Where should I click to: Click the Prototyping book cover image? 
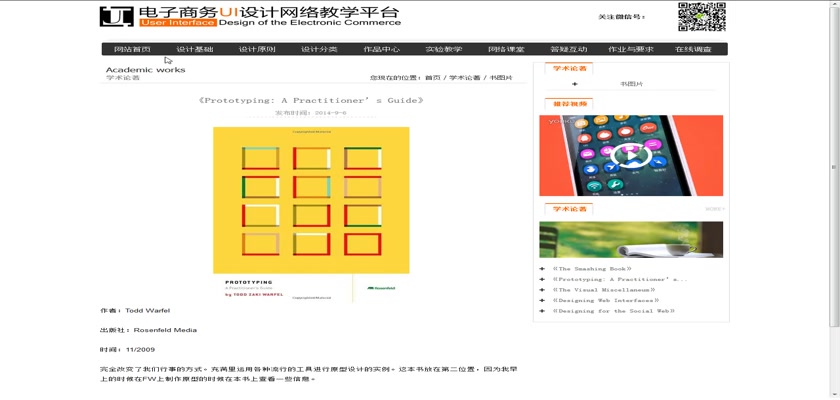click(311, 214)
